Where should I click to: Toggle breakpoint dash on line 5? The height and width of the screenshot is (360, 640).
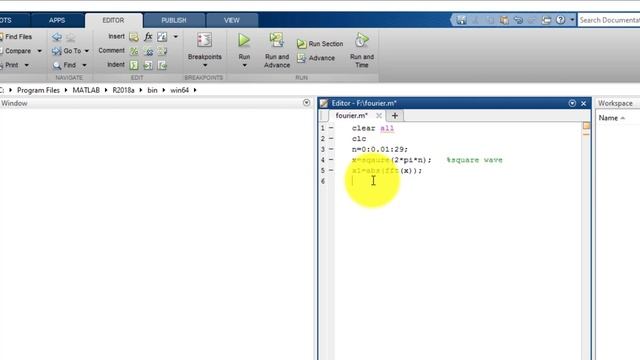[x=331, y=170]
